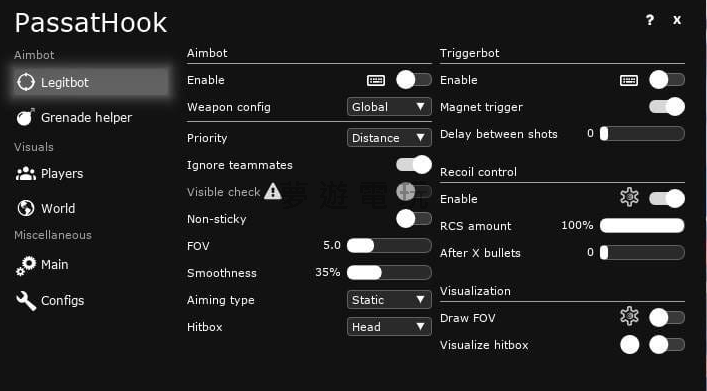Click the Smoothness slider bar

pyautogui.click(x=389, y=272)
